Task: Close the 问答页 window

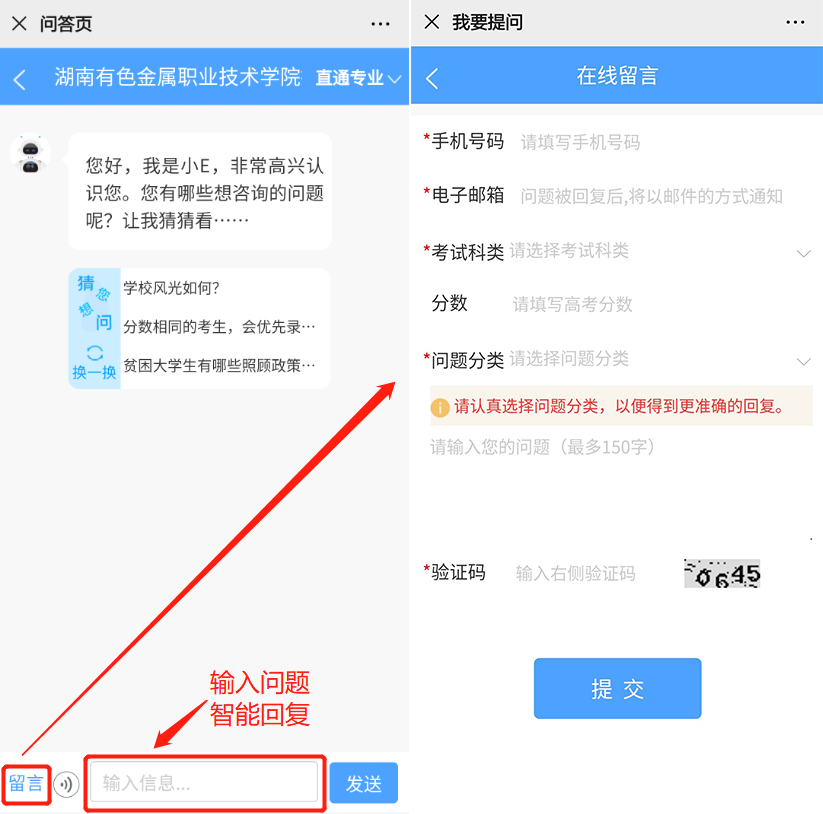Action: tap(19, 24)
